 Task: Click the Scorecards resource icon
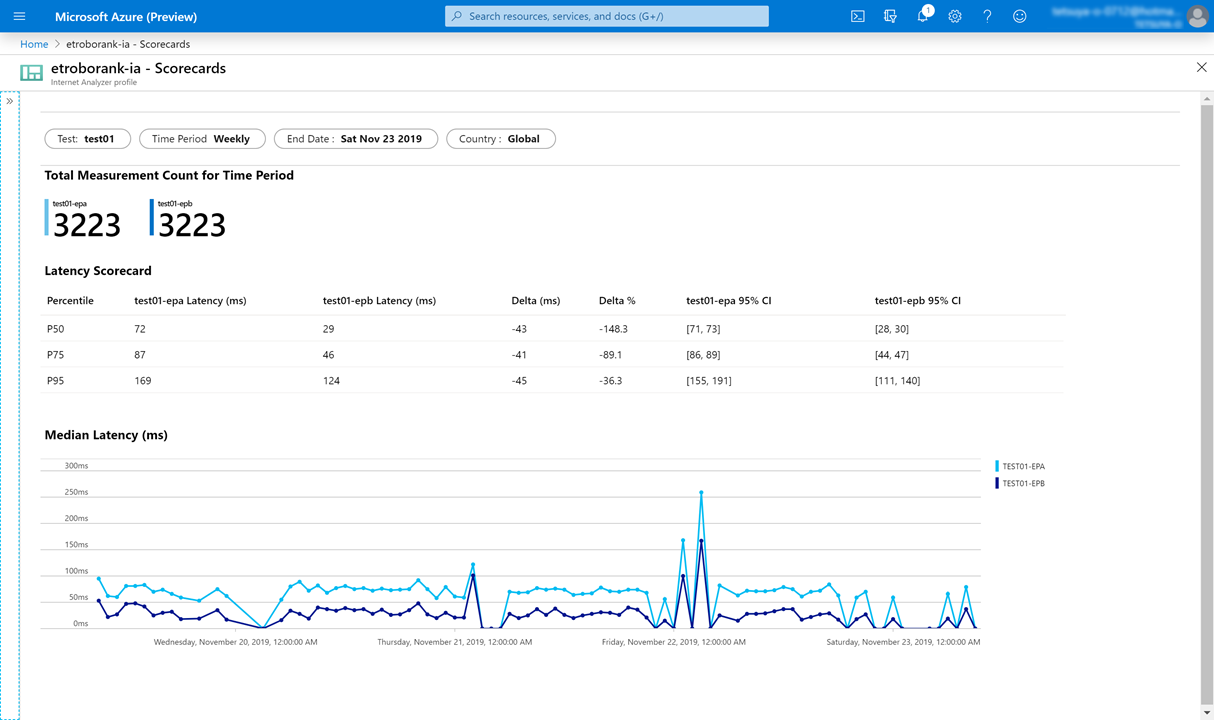click(x=32, y=73)
